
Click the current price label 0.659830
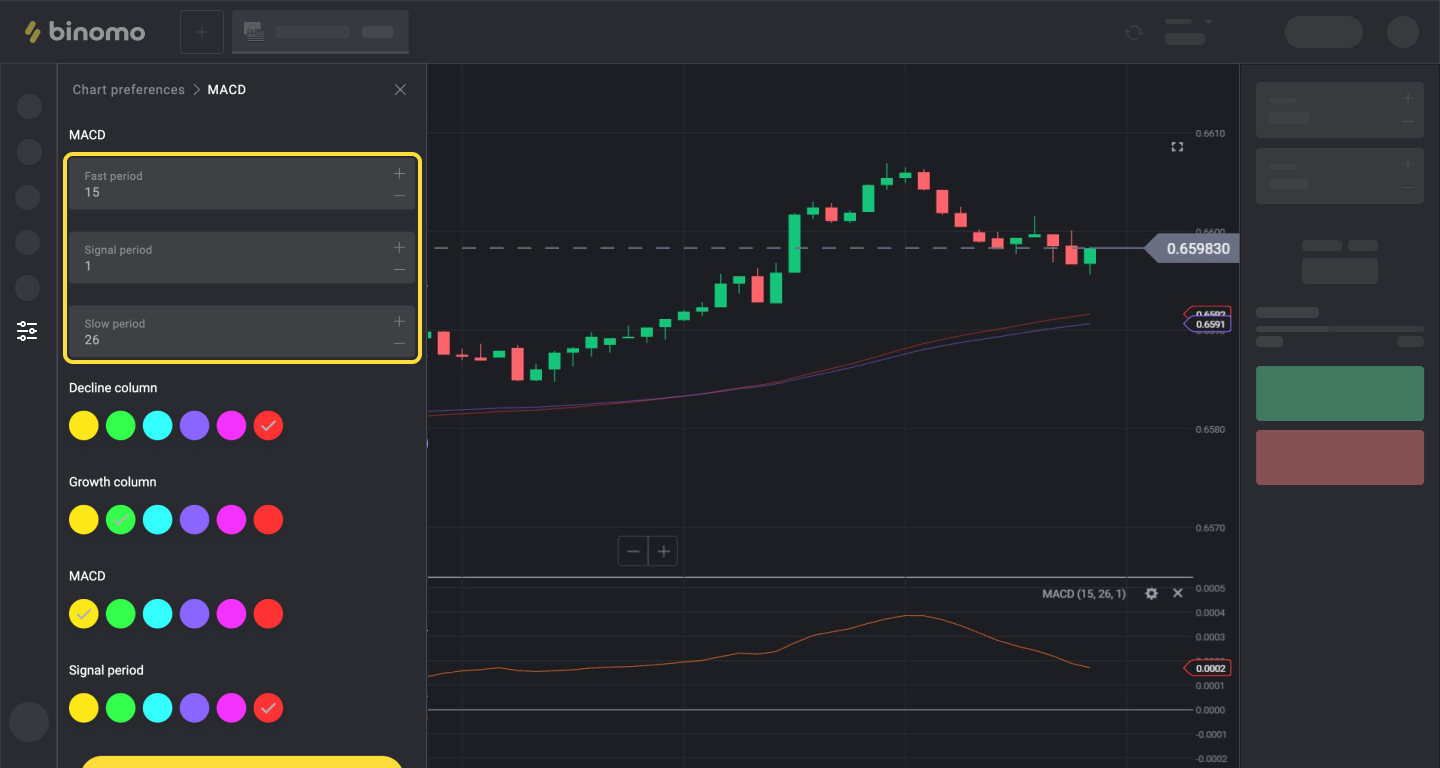(1192, 249)
